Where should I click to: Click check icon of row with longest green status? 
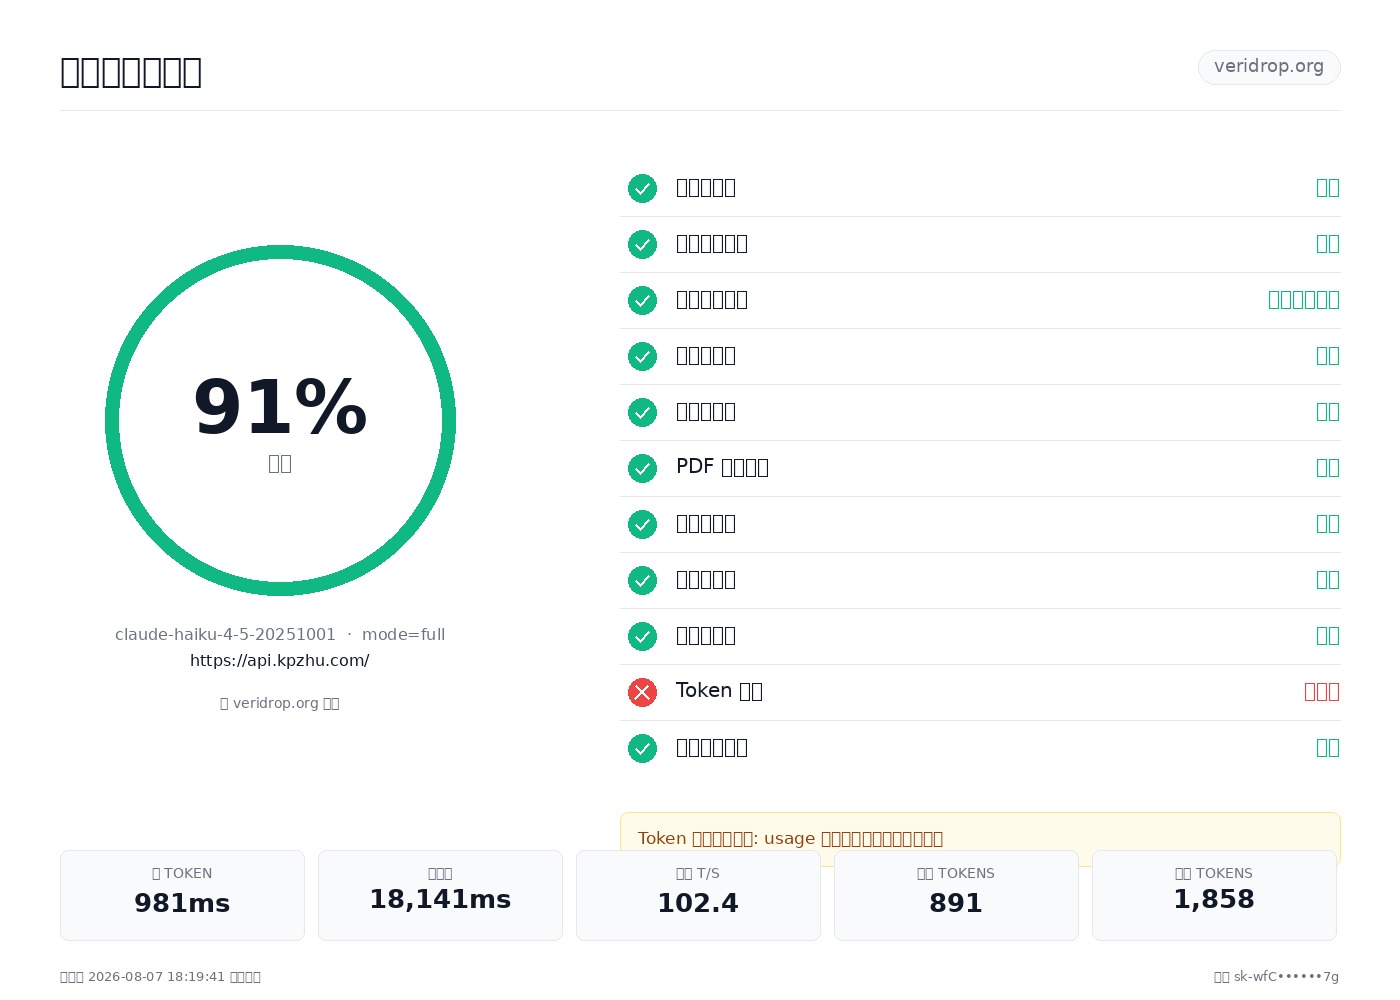[x=642, y=300]
